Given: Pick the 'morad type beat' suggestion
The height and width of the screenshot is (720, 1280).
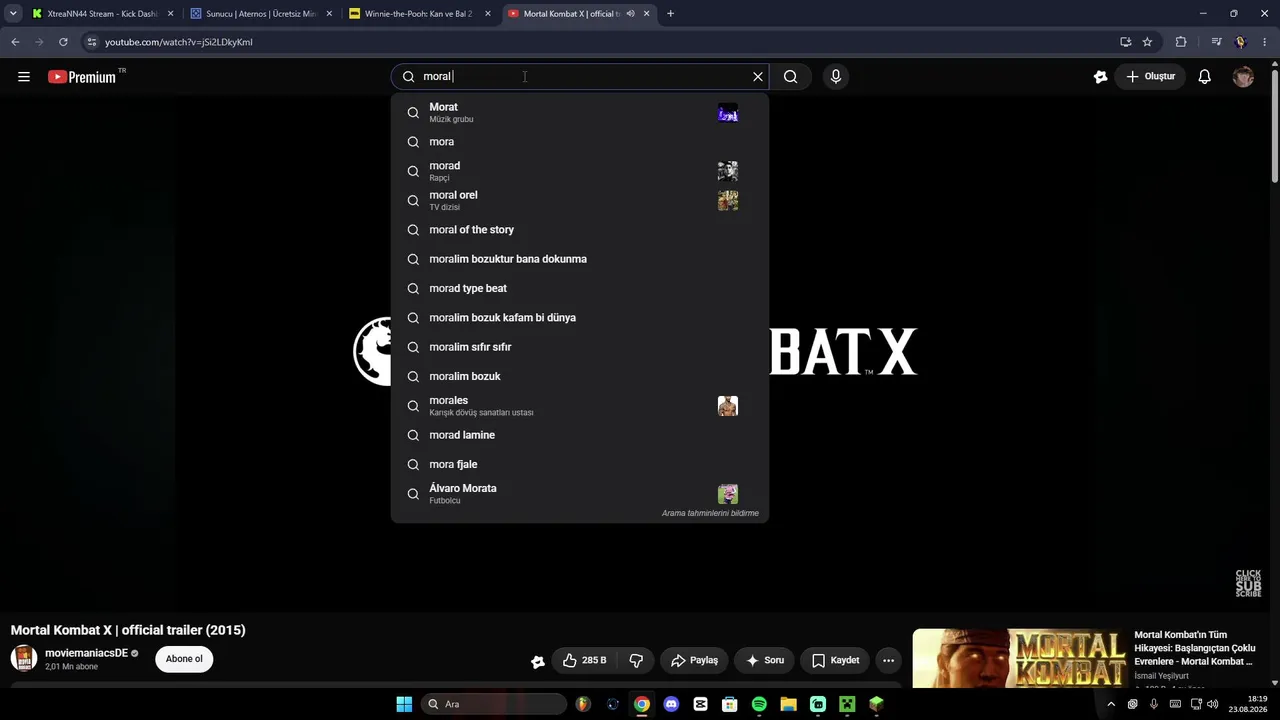Looking at the screenshot, I should [x=580, y=288].
